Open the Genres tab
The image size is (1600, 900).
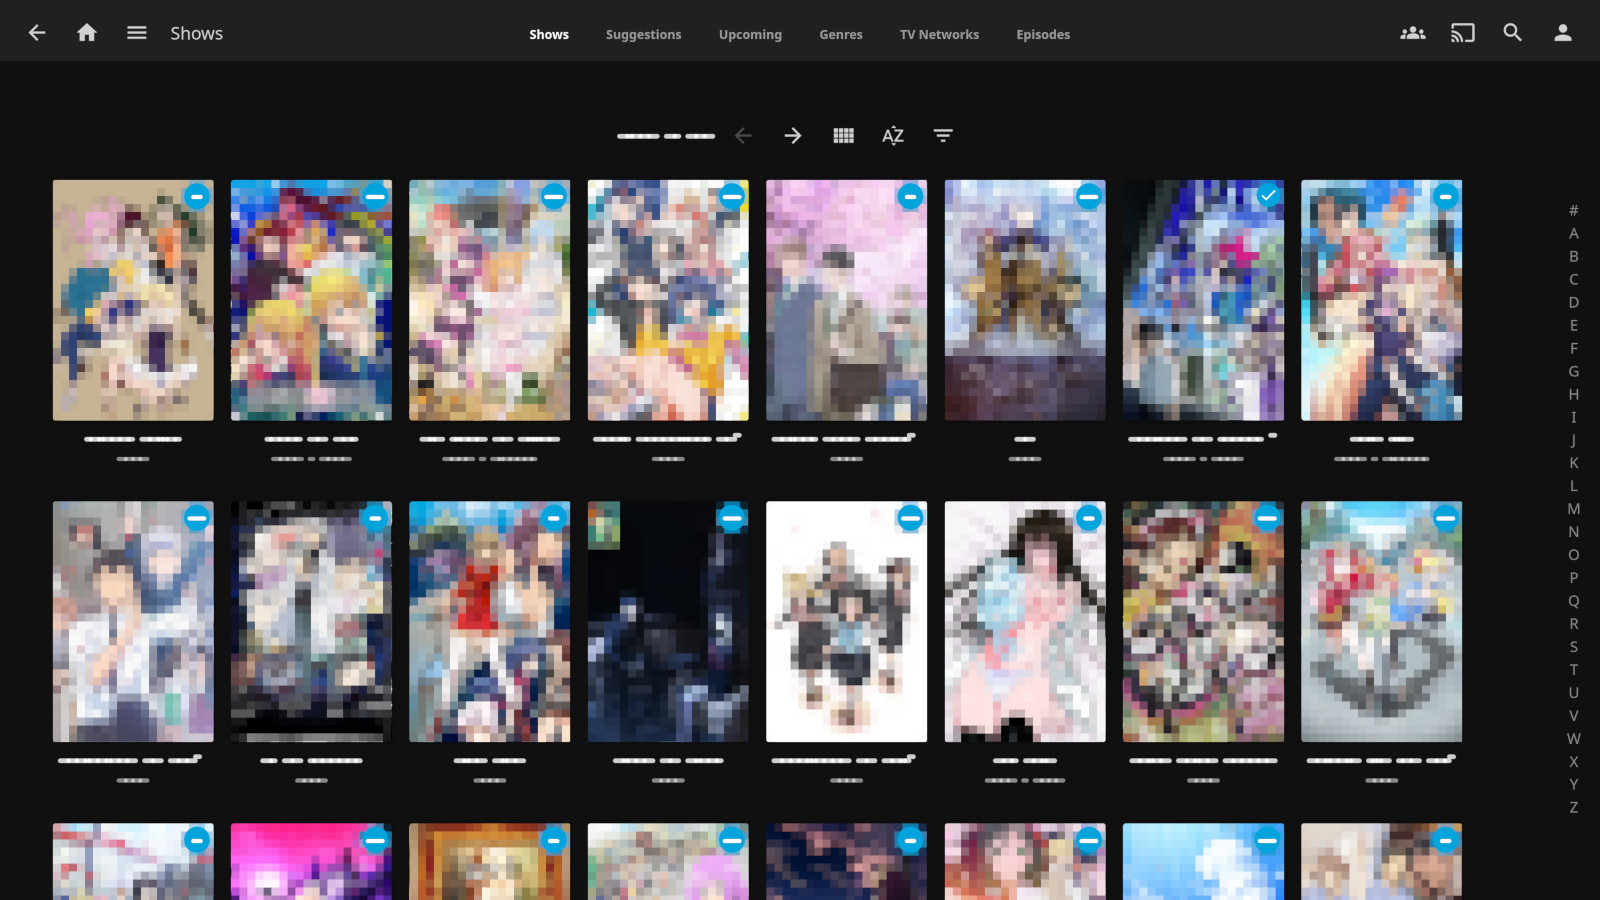[x=840, y=34]
